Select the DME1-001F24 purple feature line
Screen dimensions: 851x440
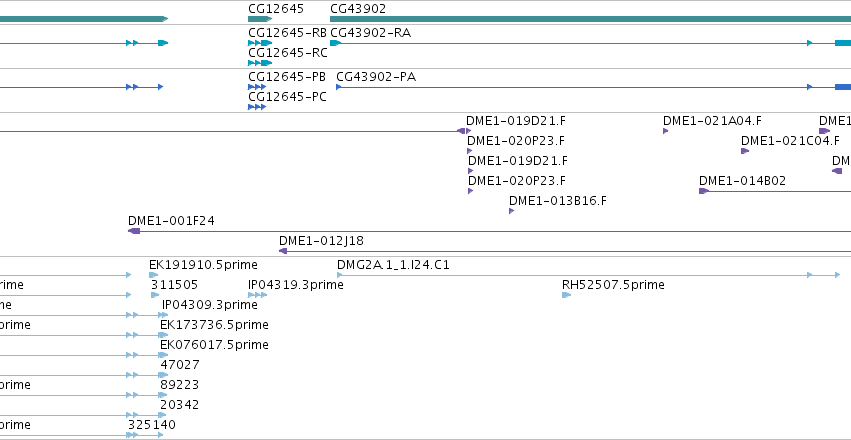490,231
